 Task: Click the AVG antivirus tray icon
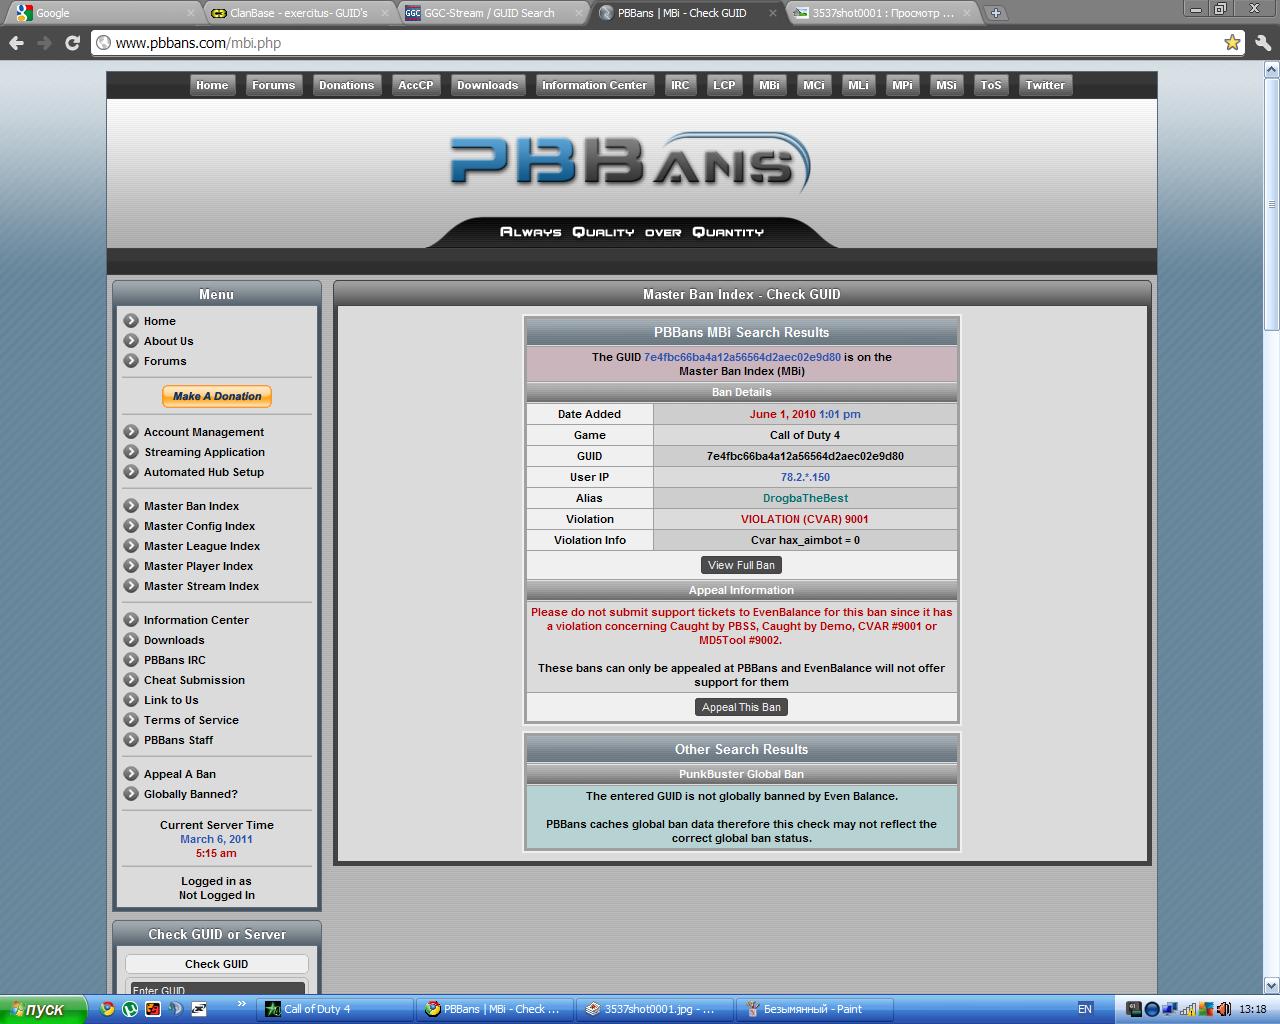coord(1205,1009)
